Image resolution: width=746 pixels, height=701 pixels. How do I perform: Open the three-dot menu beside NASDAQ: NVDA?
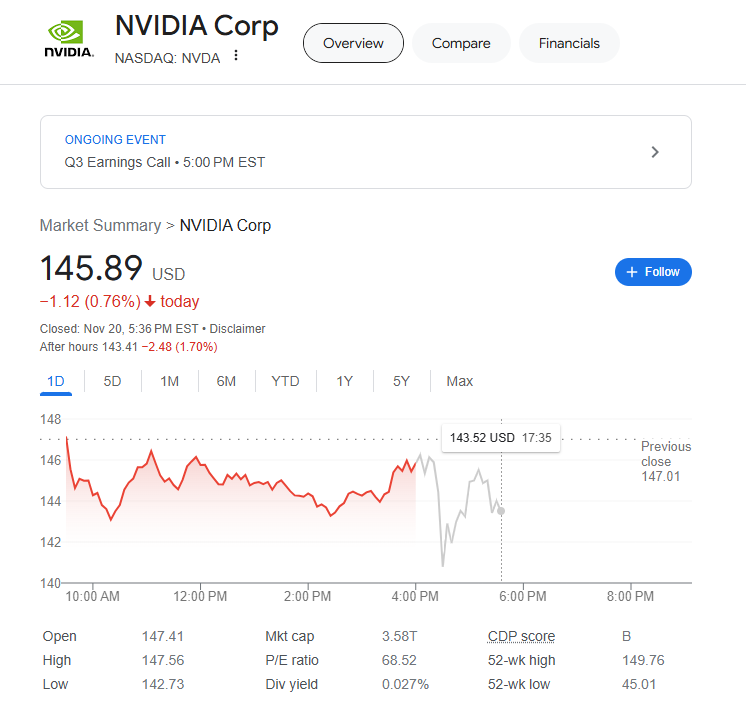coord(236,56)
